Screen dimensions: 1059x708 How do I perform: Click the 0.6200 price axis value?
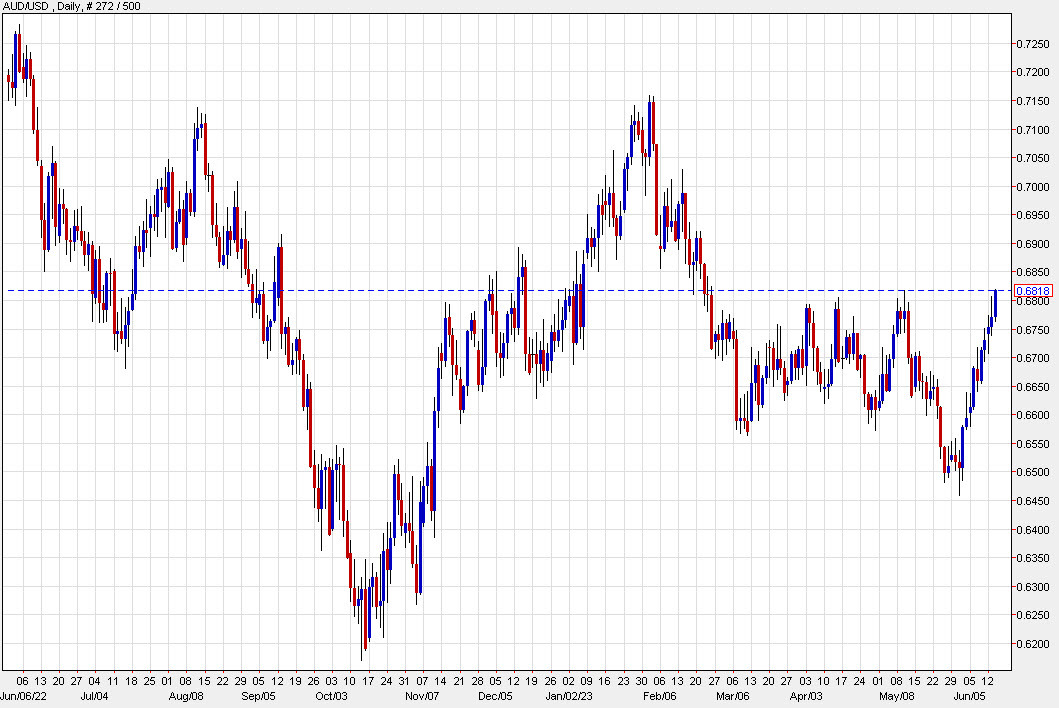[x=1031, y=646]
